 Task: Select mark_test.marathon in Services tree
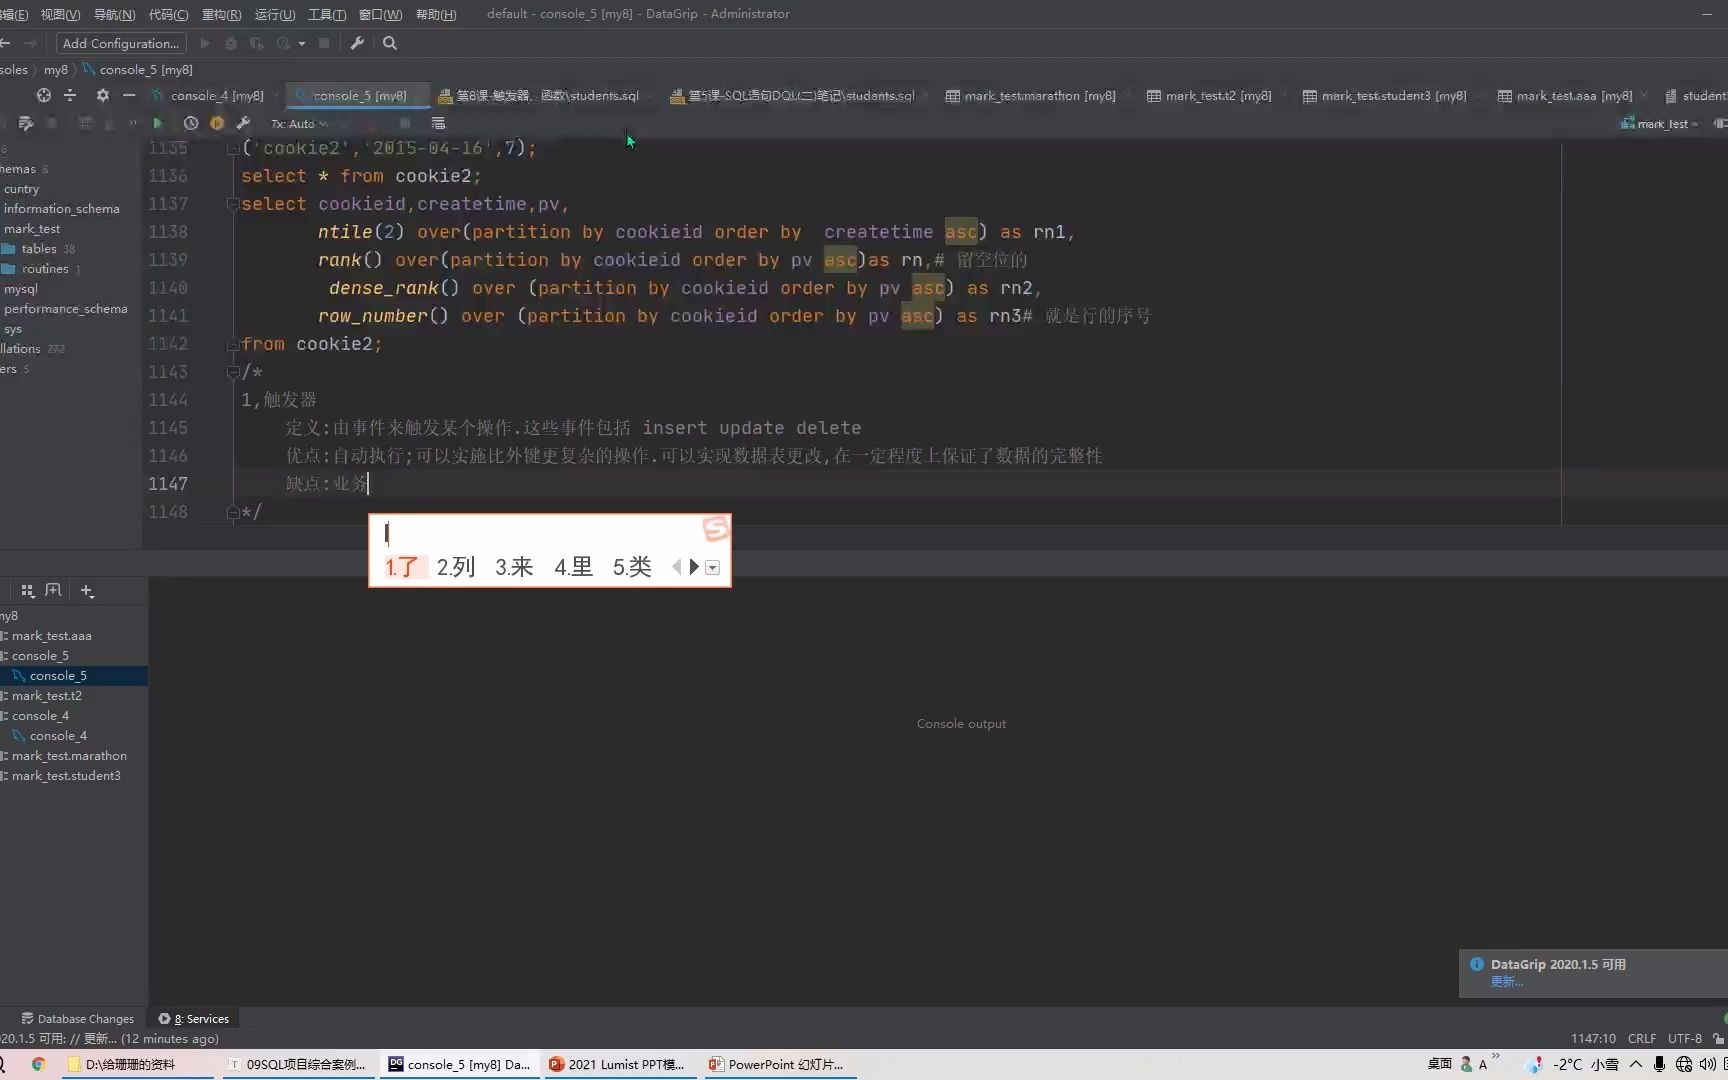(x=69, y=756)
